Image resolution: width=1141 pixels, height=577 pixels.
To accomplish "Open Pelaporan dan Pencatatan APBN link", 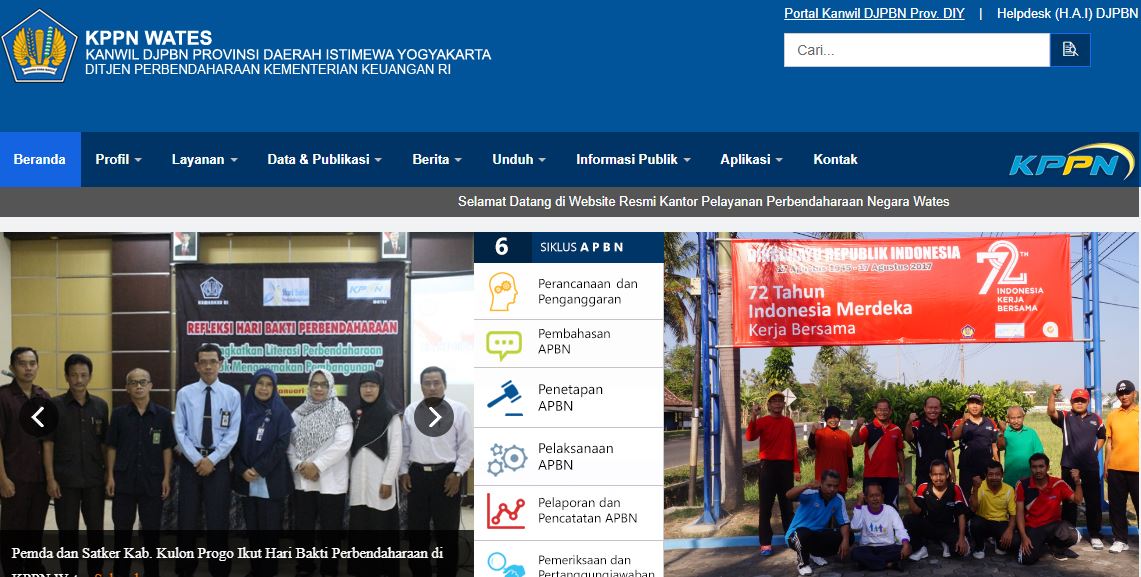I will (x=588, y=511).
